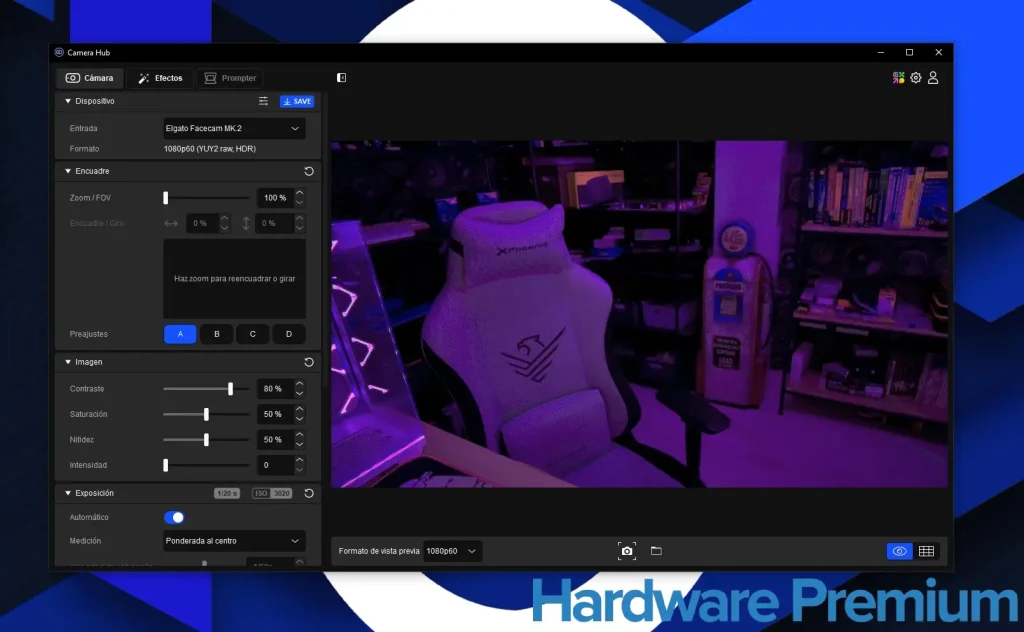1024x632 pixels.
Task: Click the camera preview image
Action: [x=639, y=314]
